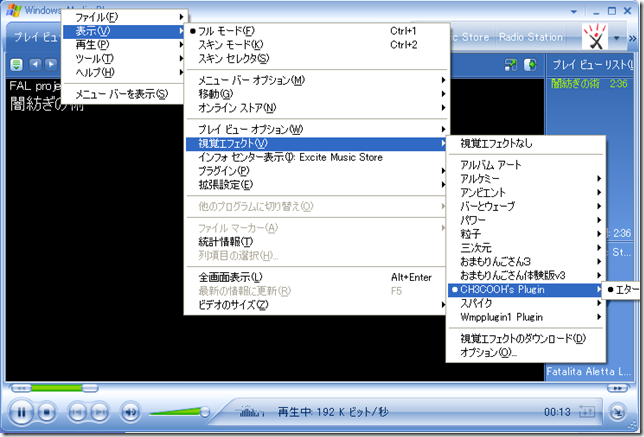Screen dimensions: 644x437
Task: Switch to the Radio Station tab
Action: (x=531, y=37)
